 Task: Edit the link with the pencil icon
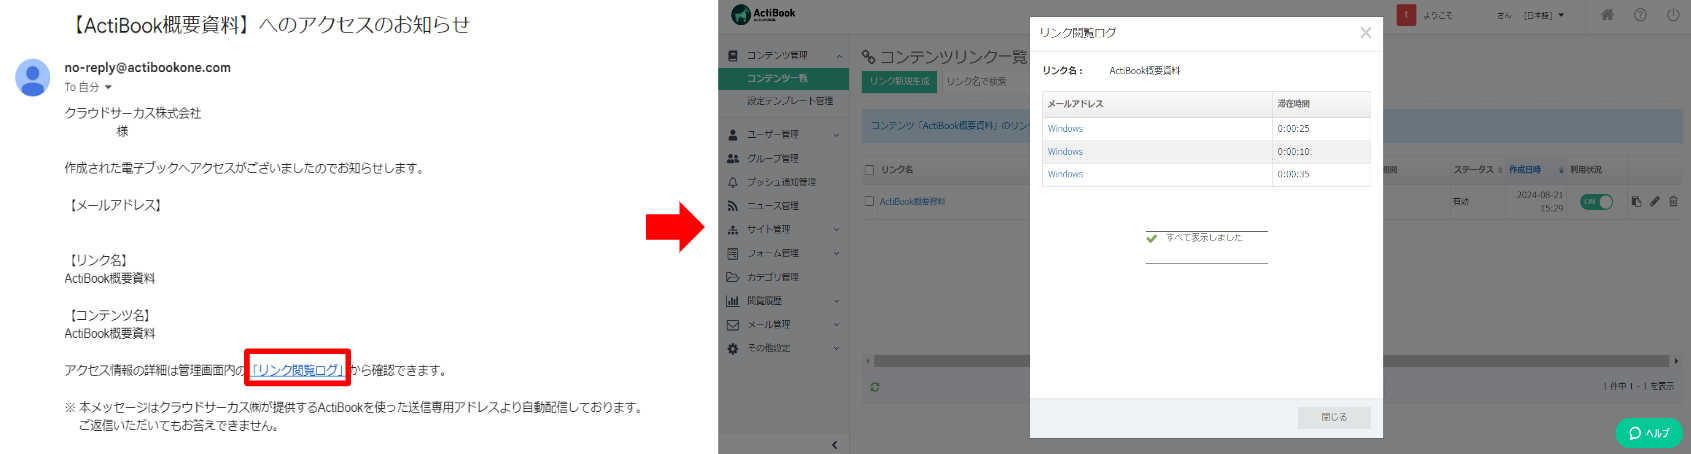[x=1655, y=201]
